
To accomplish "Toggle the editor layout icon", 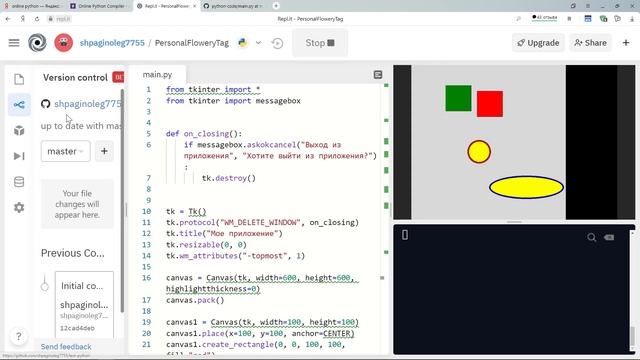I will [x=378, y=74].
